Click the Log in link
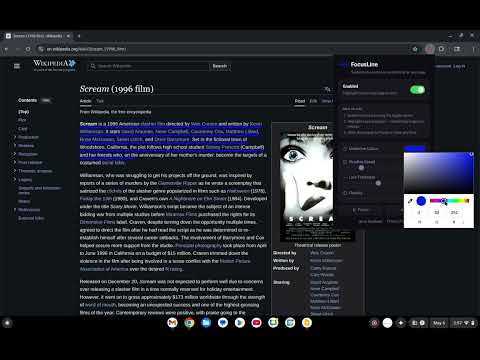This screenshot has width=480, height=360. [x=459, y=66]
